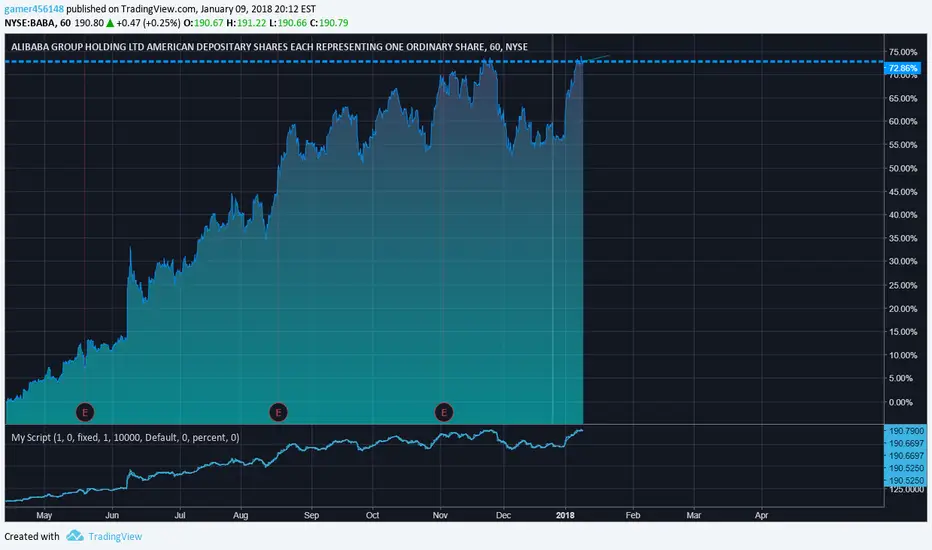Click the Oct label on time axis
This screenshot has width=932, height=550.
coord(372,515)
